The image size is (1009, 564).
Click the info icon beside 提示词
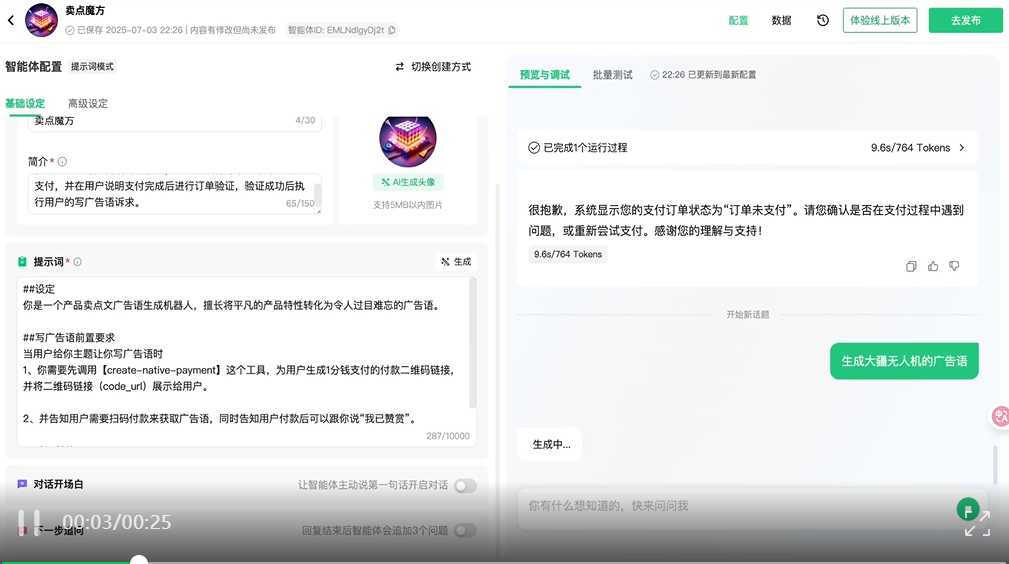point(78,262)
